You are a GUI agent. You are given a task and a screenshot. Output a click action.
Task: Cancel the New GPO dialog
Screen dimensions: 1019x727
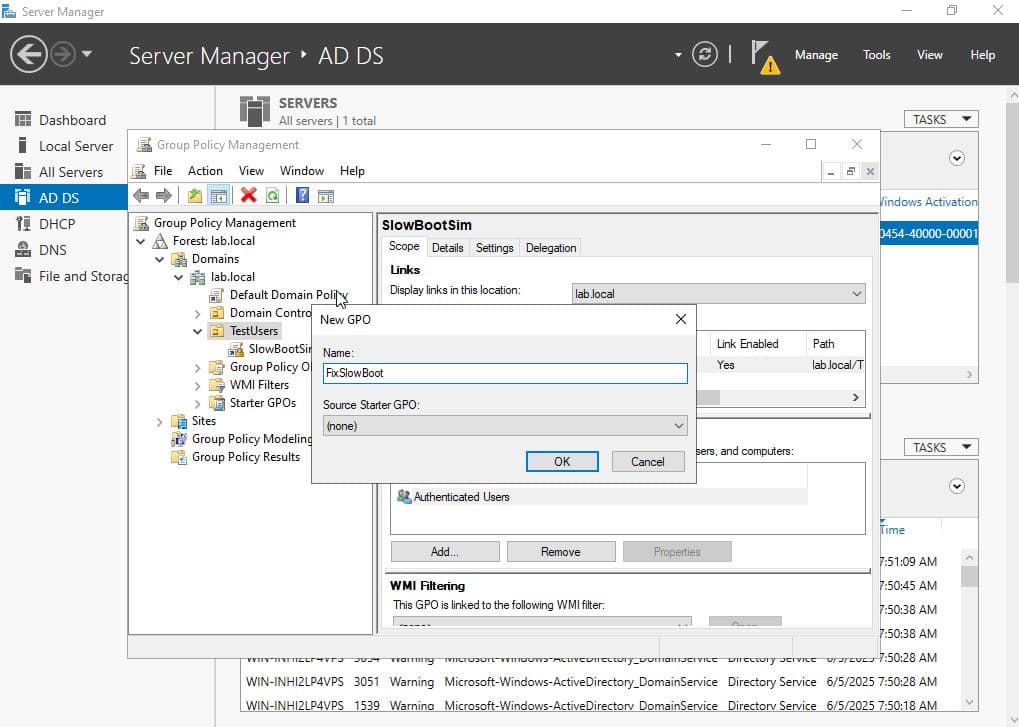[647, 461]
